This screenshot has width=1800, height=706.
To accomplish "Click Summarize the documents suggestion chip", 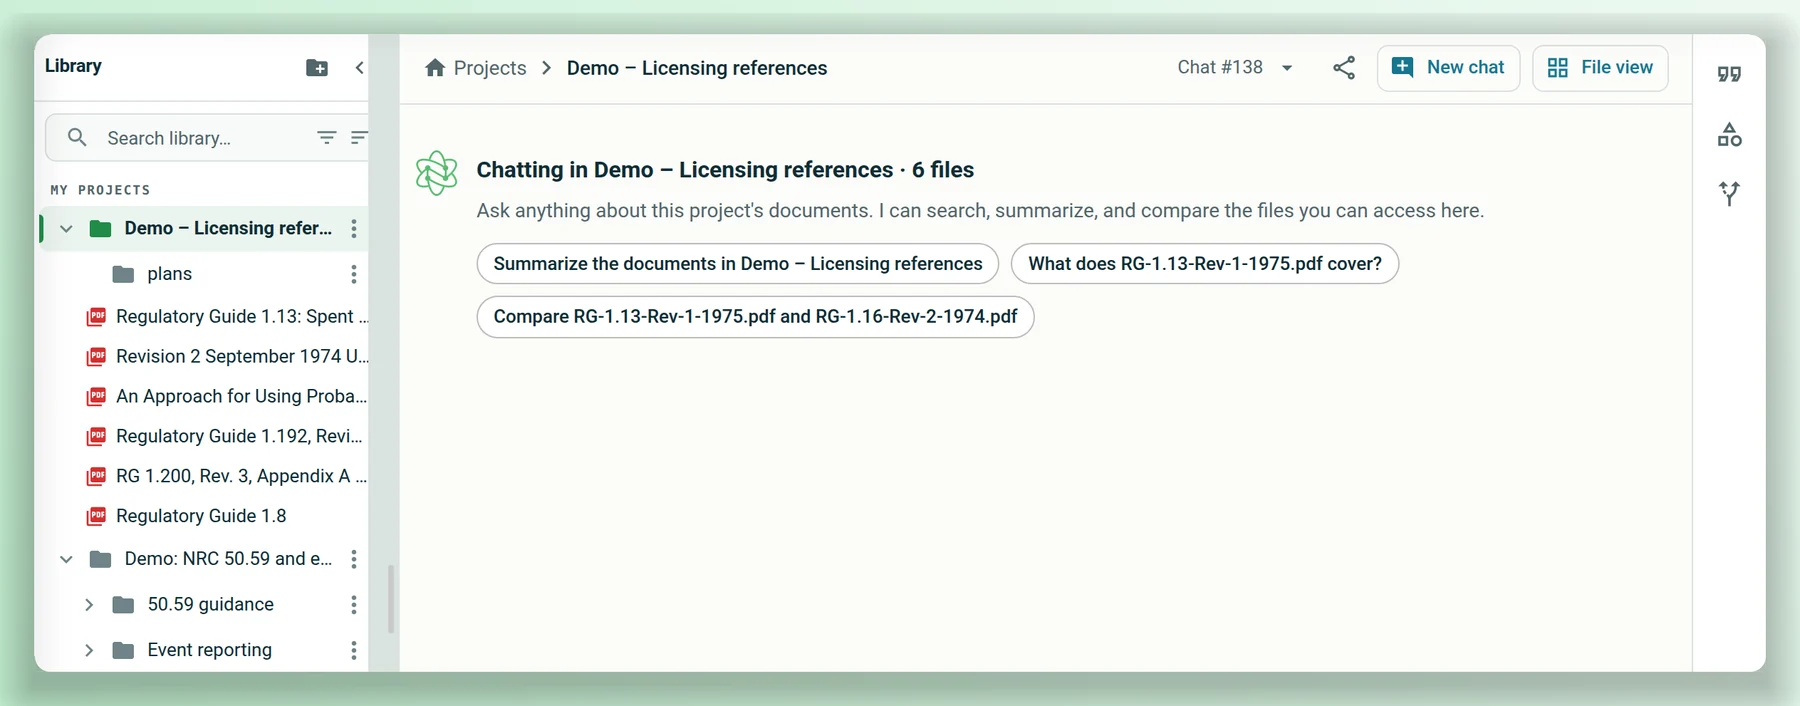I will click(x=738, y=264).
